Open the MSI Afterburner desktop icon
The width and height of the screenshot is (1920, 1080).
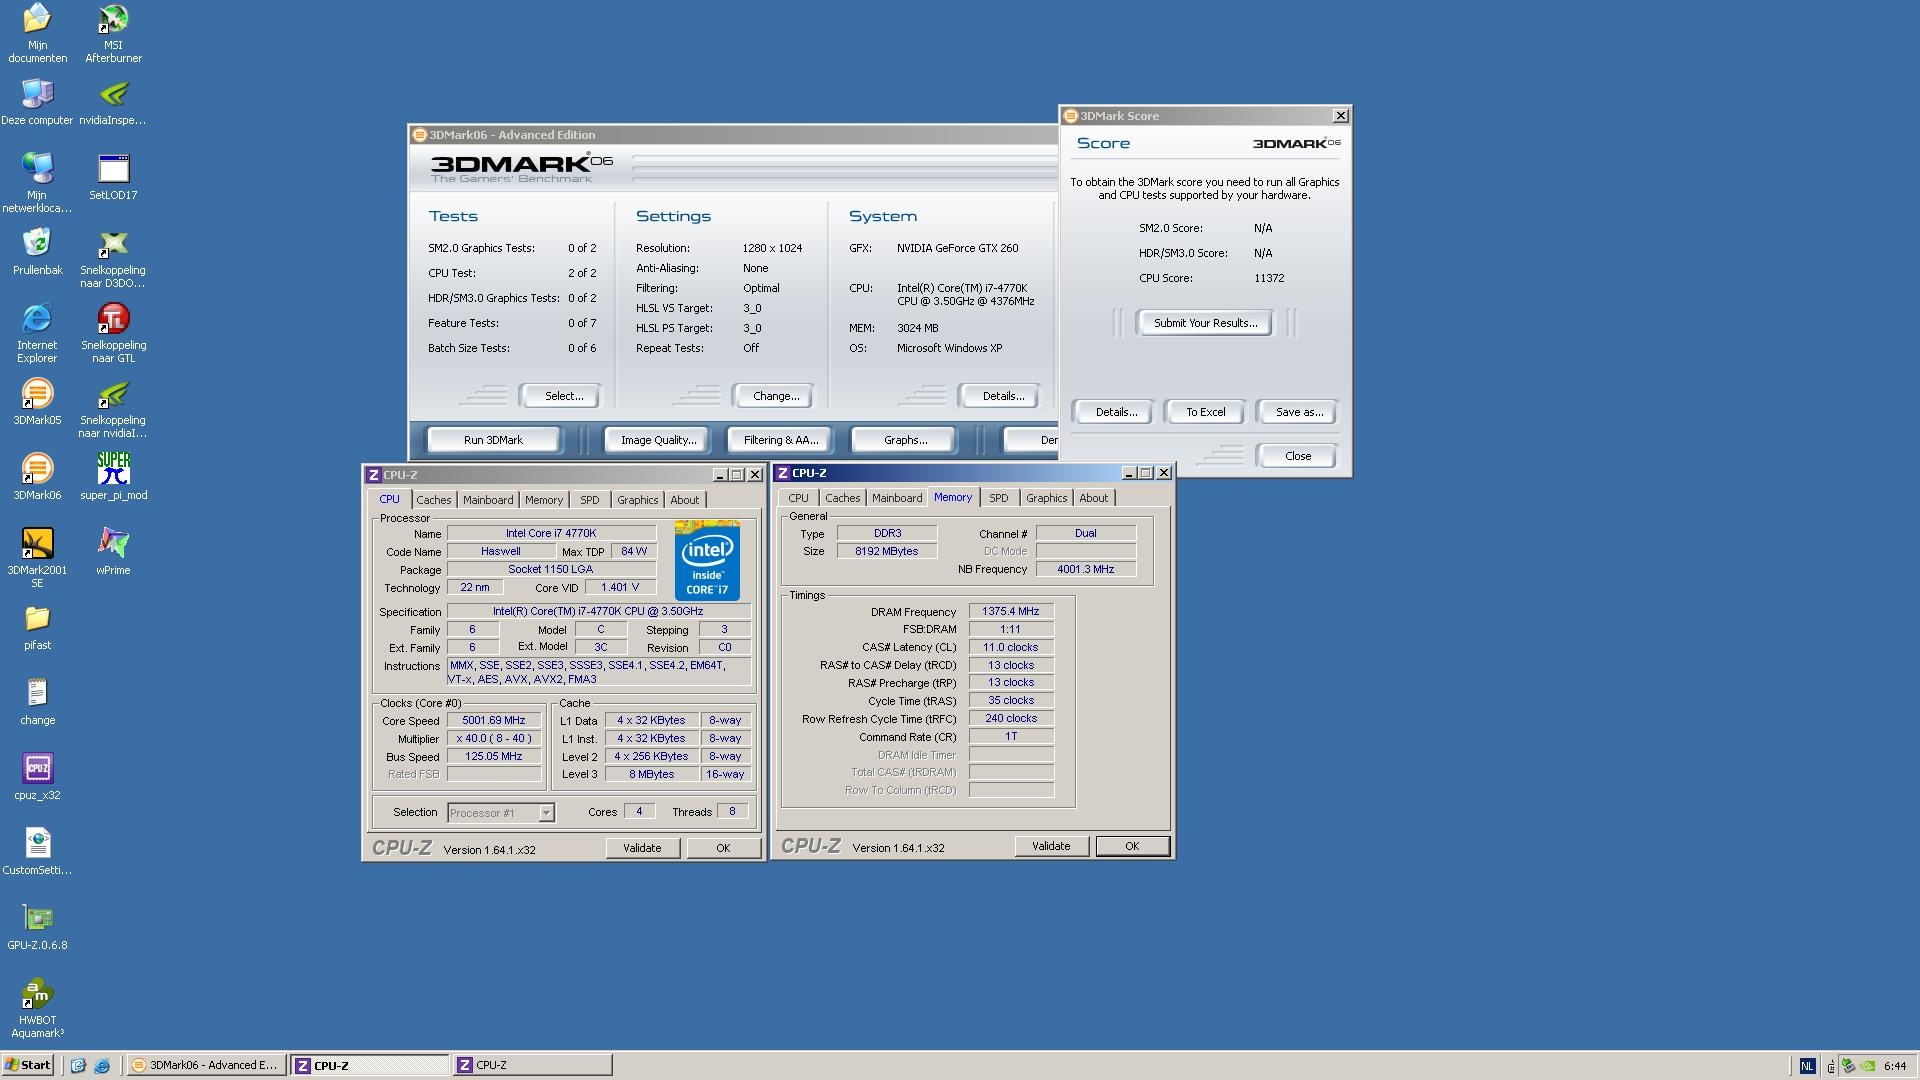click(x=113, y=22)
